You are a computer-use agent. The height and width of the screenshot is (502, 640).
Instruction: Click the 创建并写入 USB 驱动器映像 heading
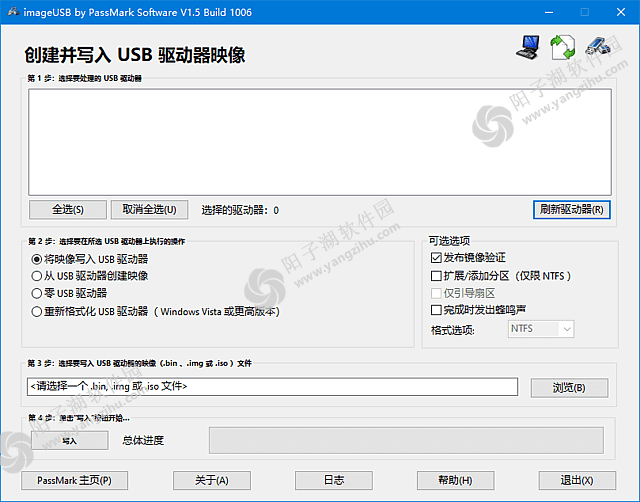(x=135, y=55)
